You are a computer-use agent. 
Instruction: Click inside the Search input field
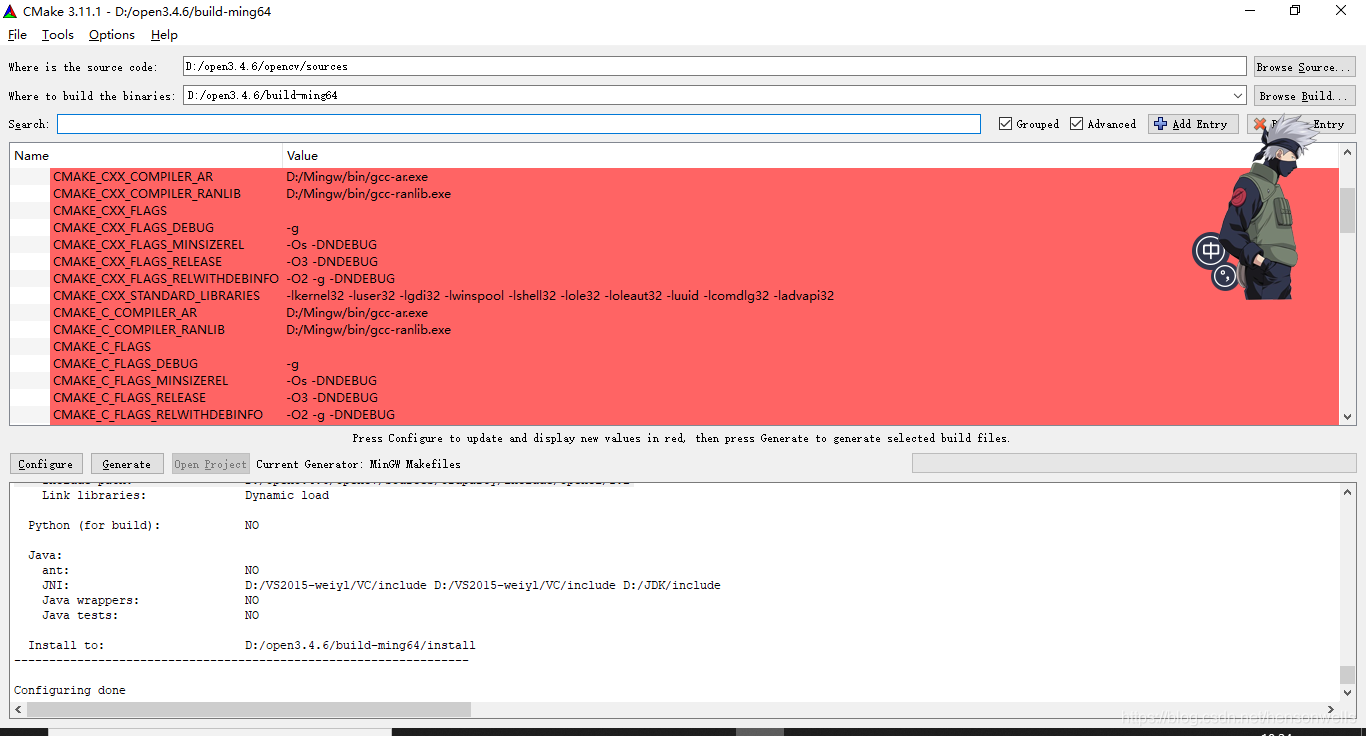[500, 123]
